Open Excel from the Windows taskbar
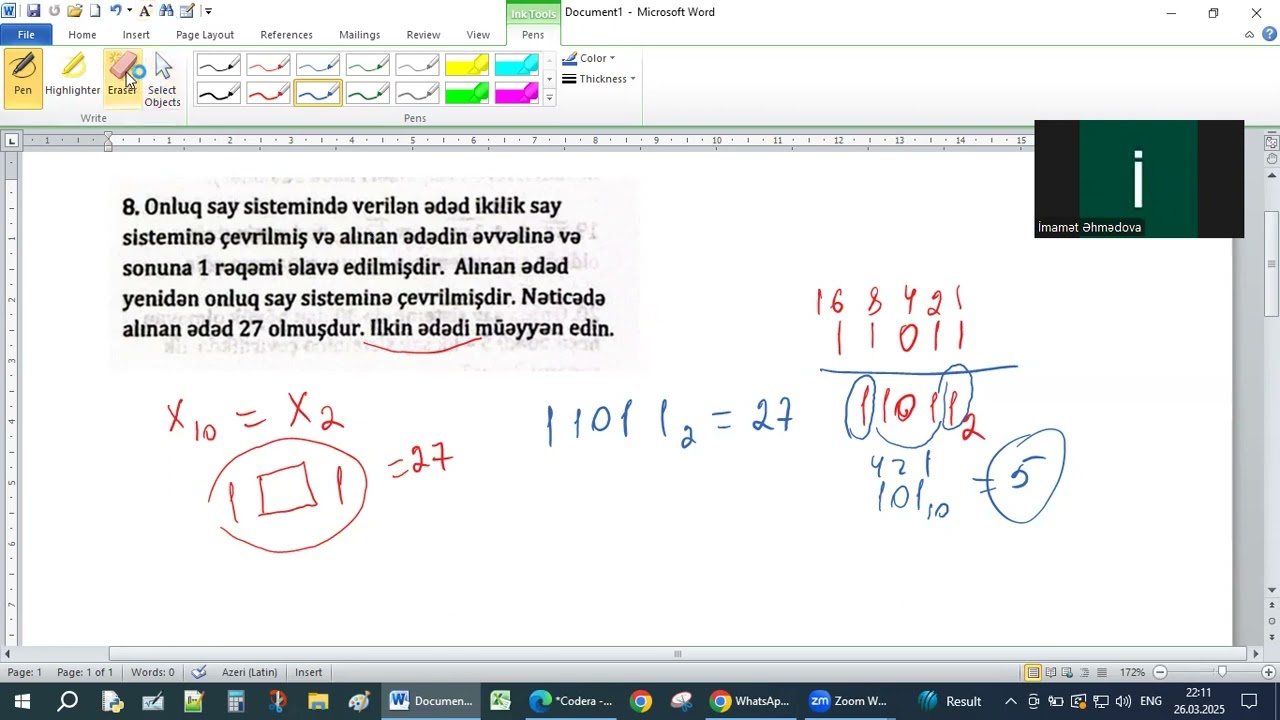 click(x=500, y=701)
